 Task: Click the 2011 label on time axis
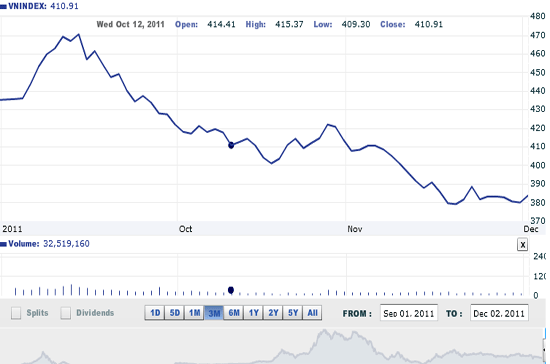click(x=12, y=229)
